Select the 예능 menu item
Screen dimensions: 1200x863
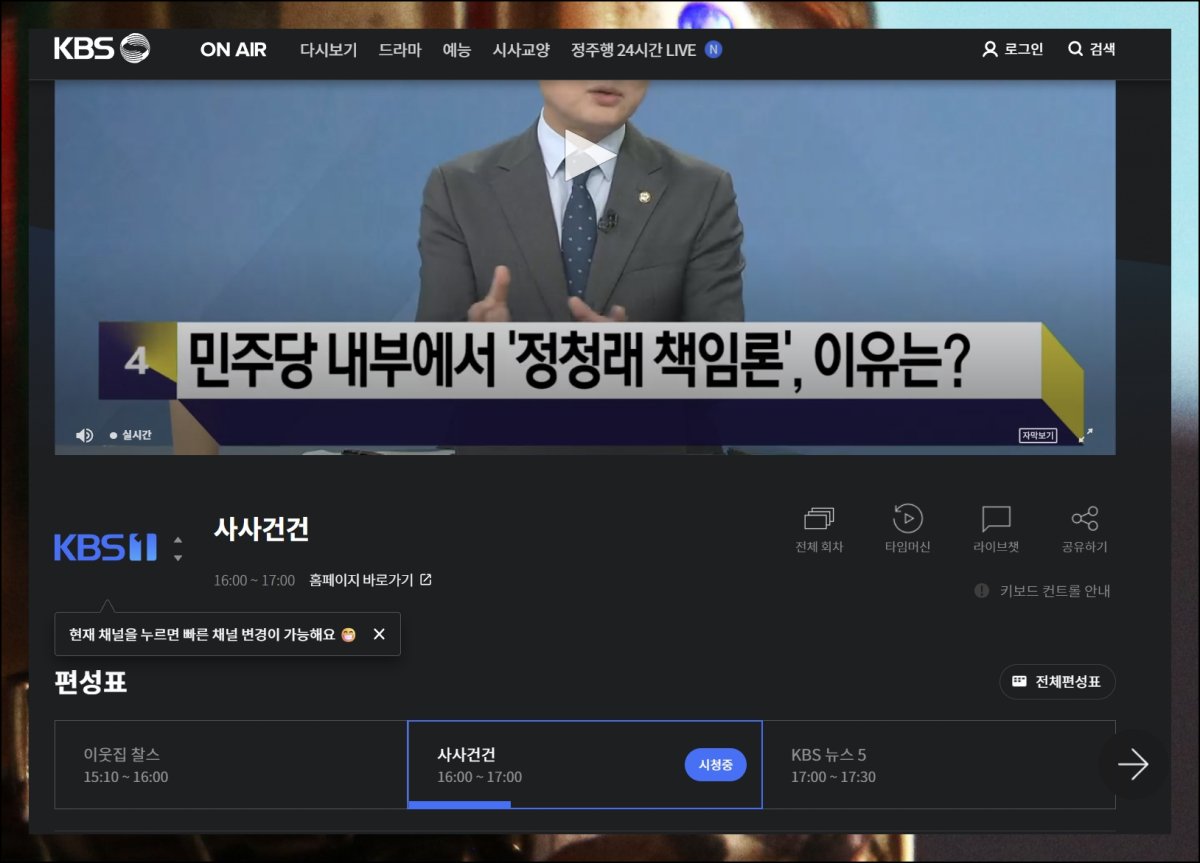[457, 50]
